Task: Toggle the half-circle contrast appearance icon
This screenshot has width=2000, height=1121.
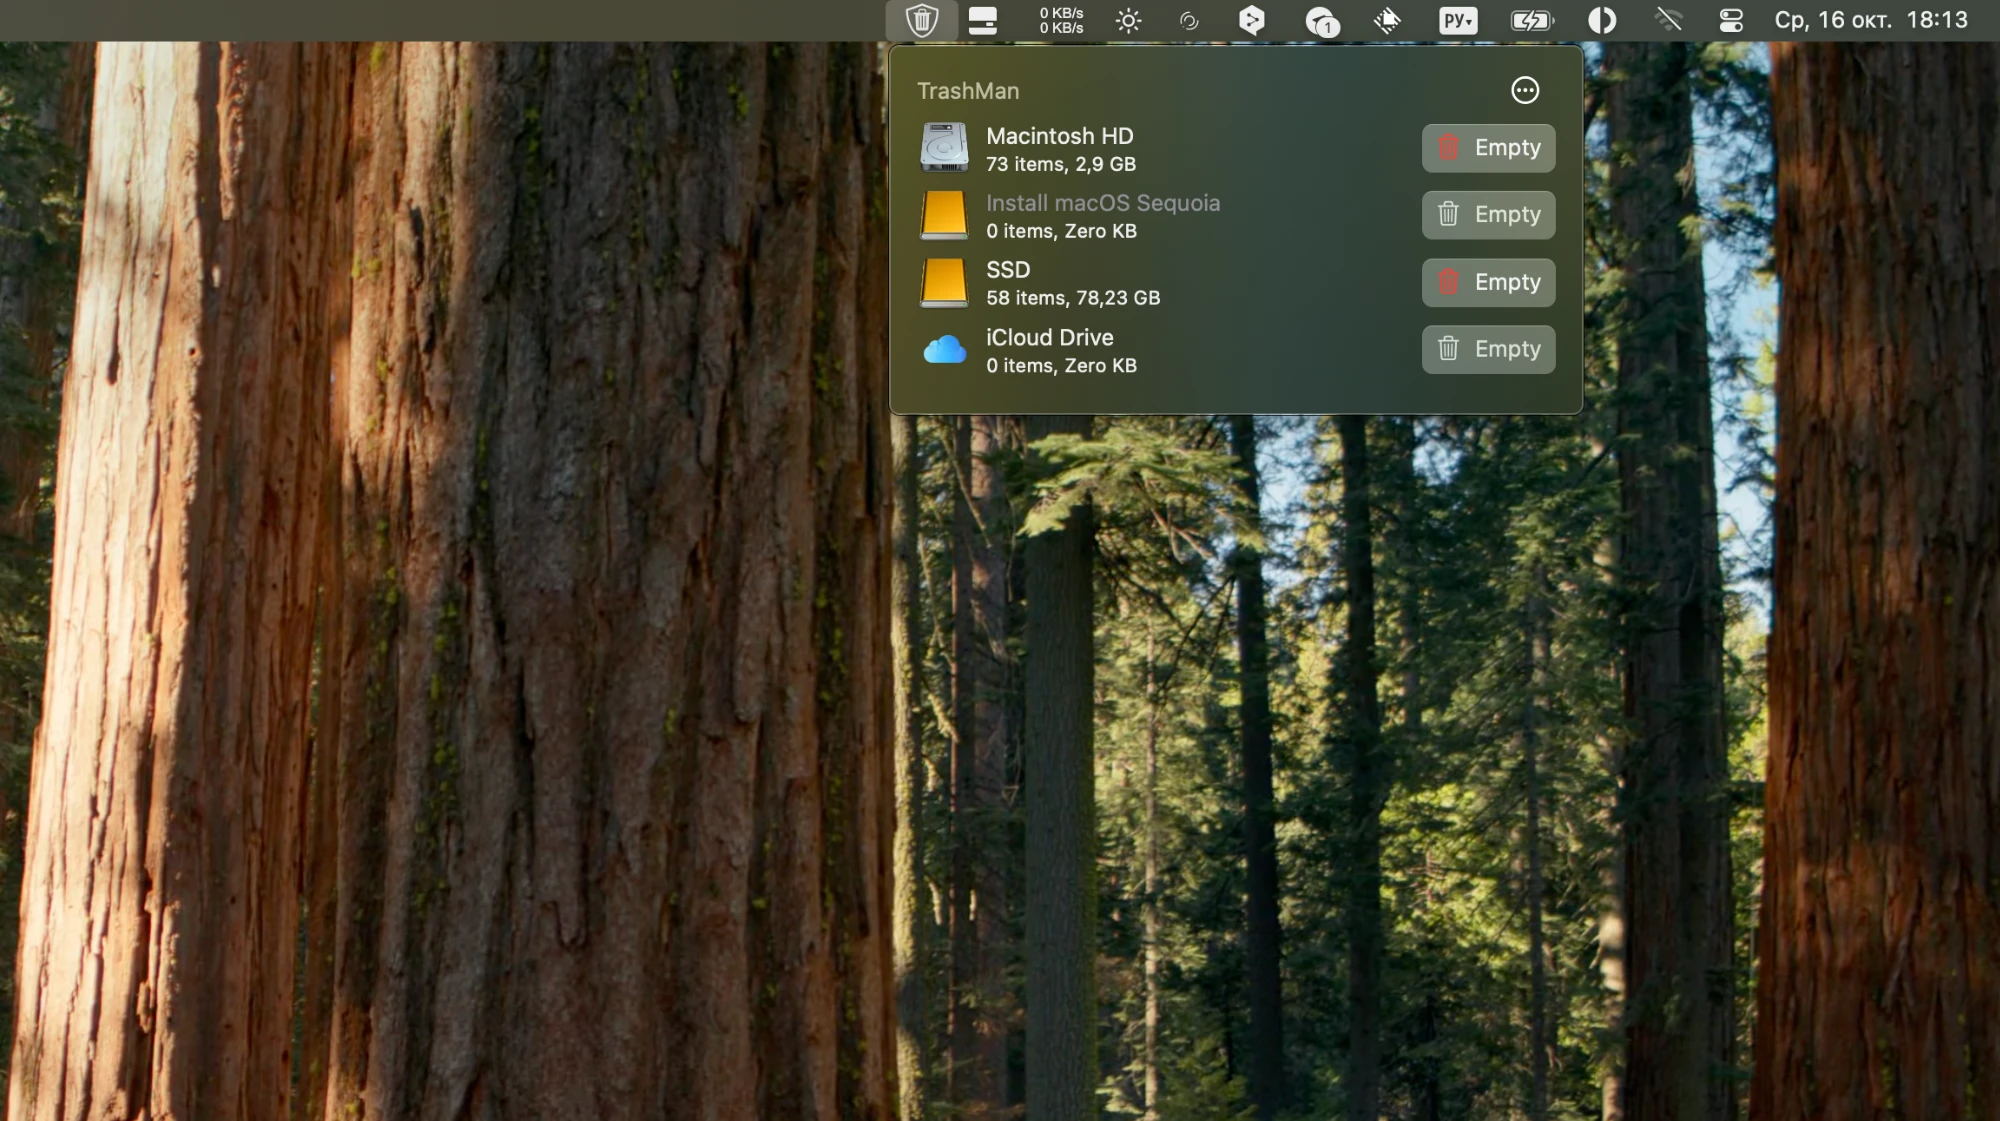Action: (1601, 20)
